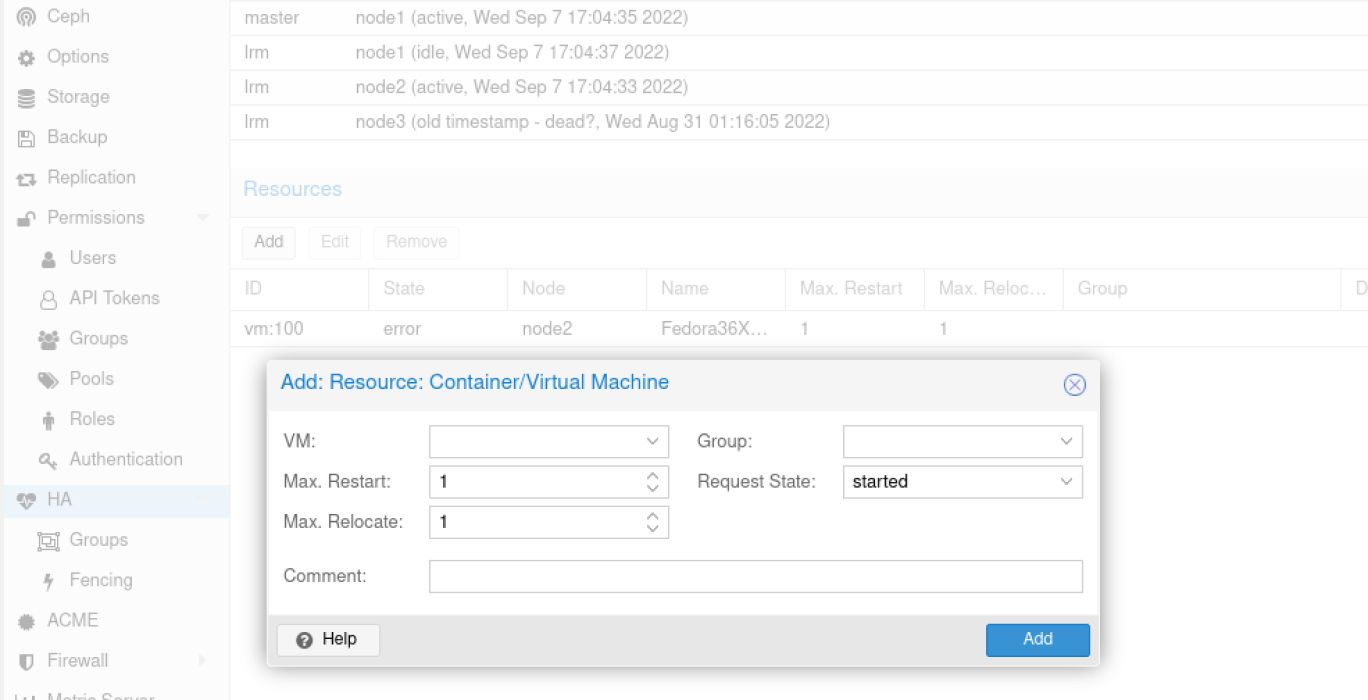1368x700 pixels.
Task: Select HA Groups in sidebar
Action: 98,540
